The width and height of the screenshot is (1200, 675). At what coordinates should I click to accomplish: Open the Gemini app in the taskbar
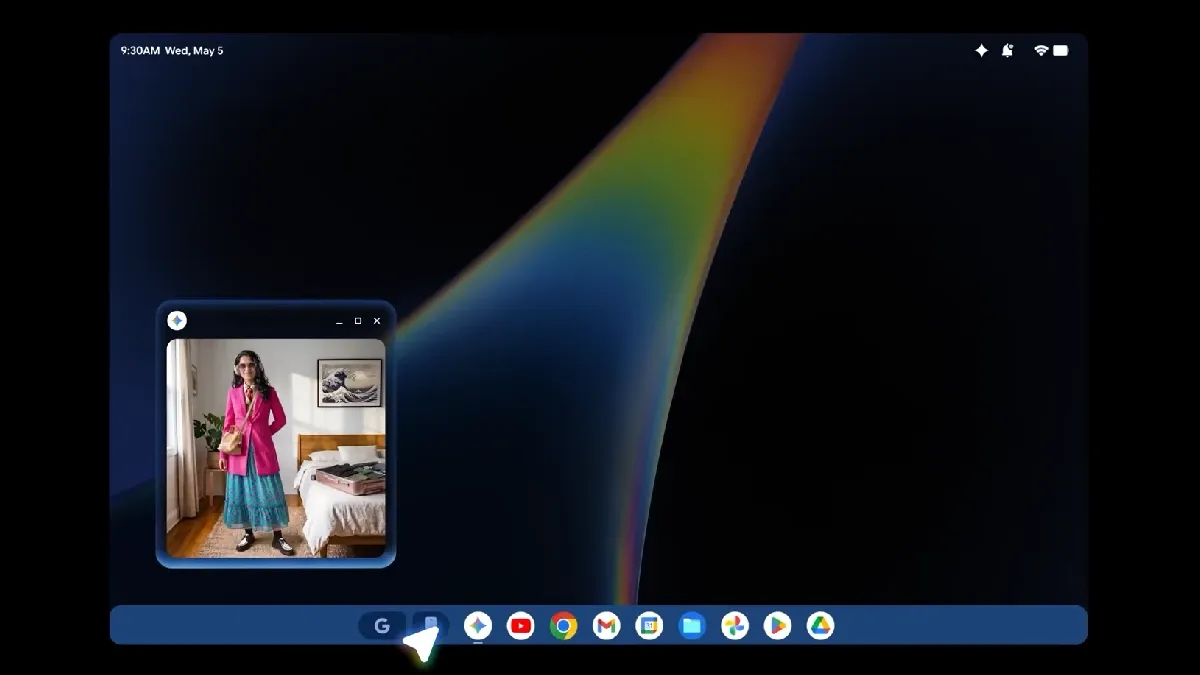(x=478, y=626)
